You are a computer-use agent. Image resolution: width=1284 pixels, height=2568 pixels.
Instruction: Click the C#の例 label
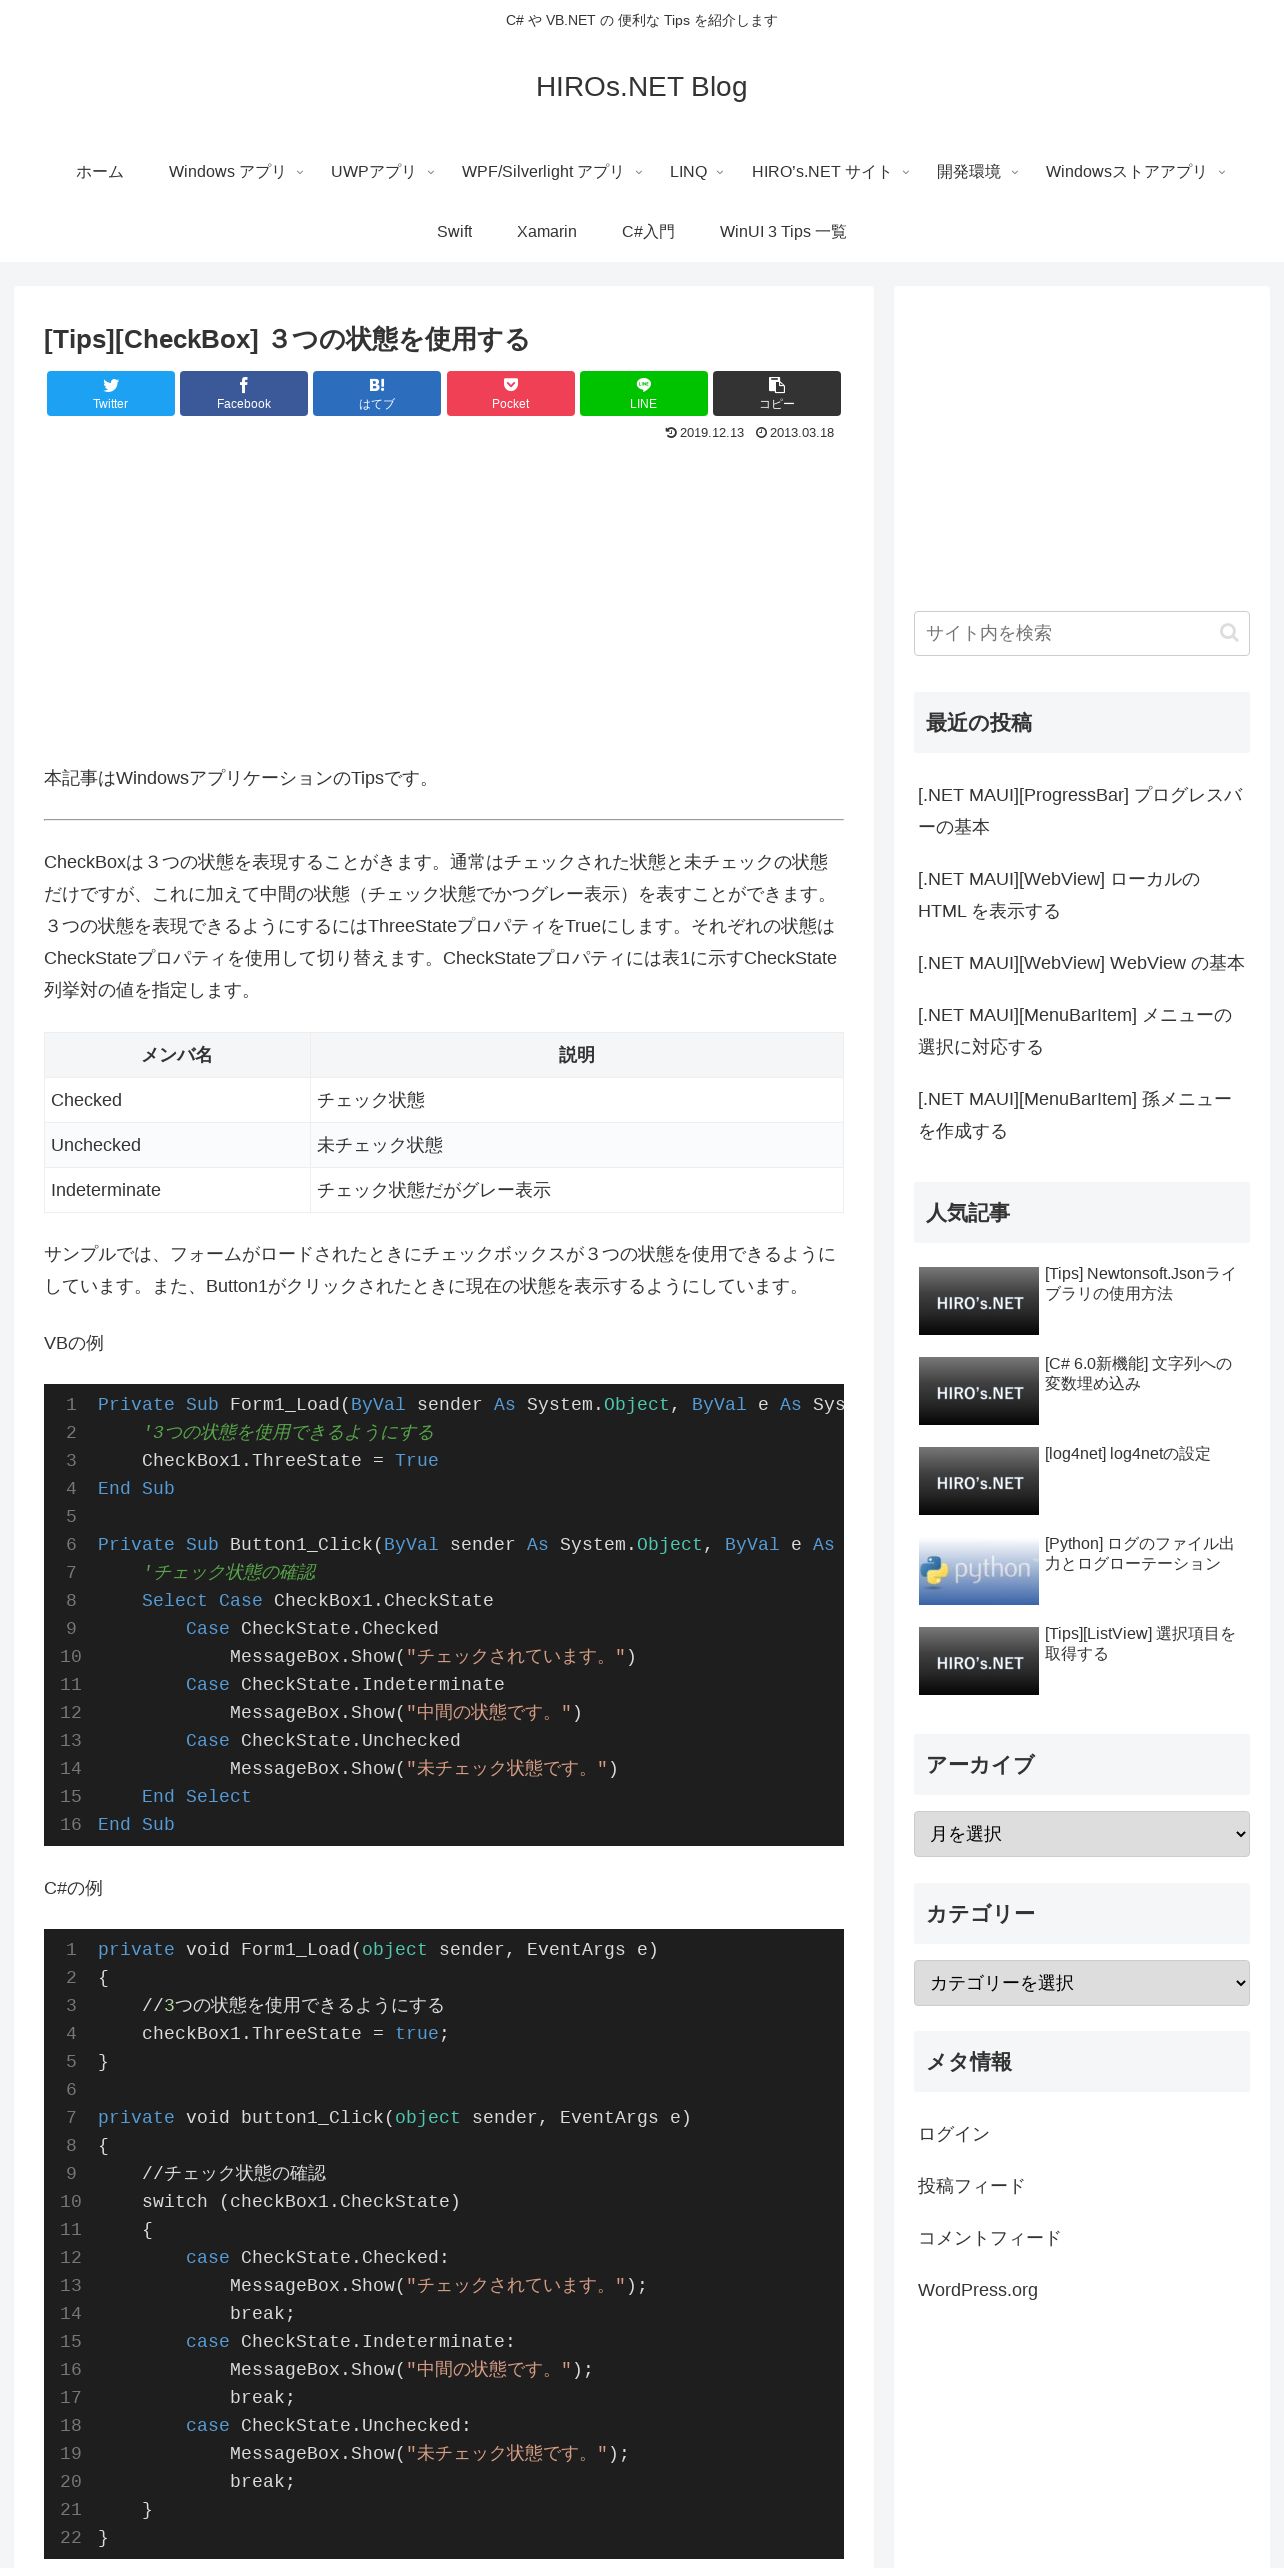point(73,1888)
